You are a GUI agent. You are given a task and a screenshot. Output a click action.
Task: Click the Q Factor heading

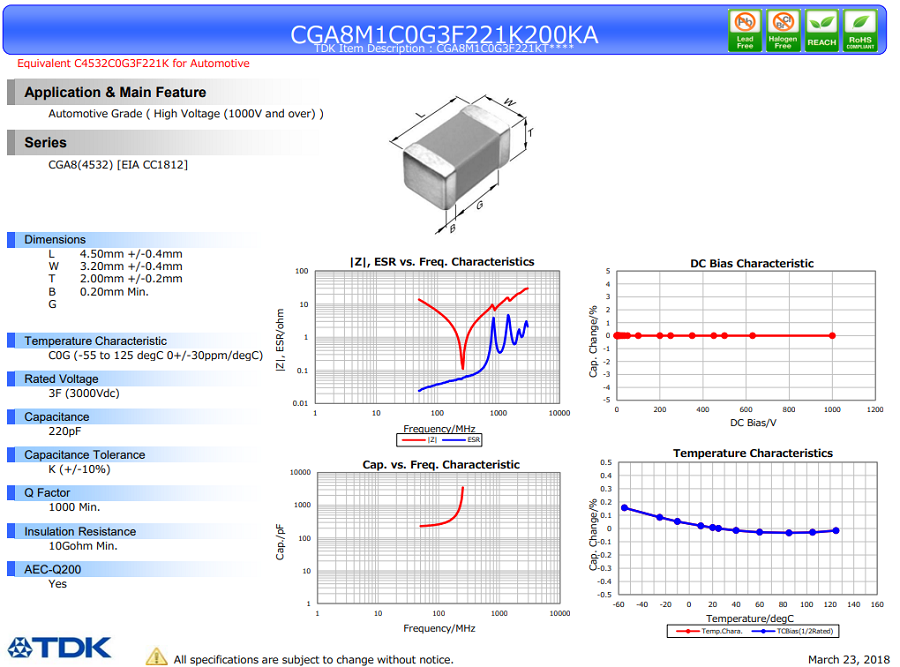click(47, 493)
